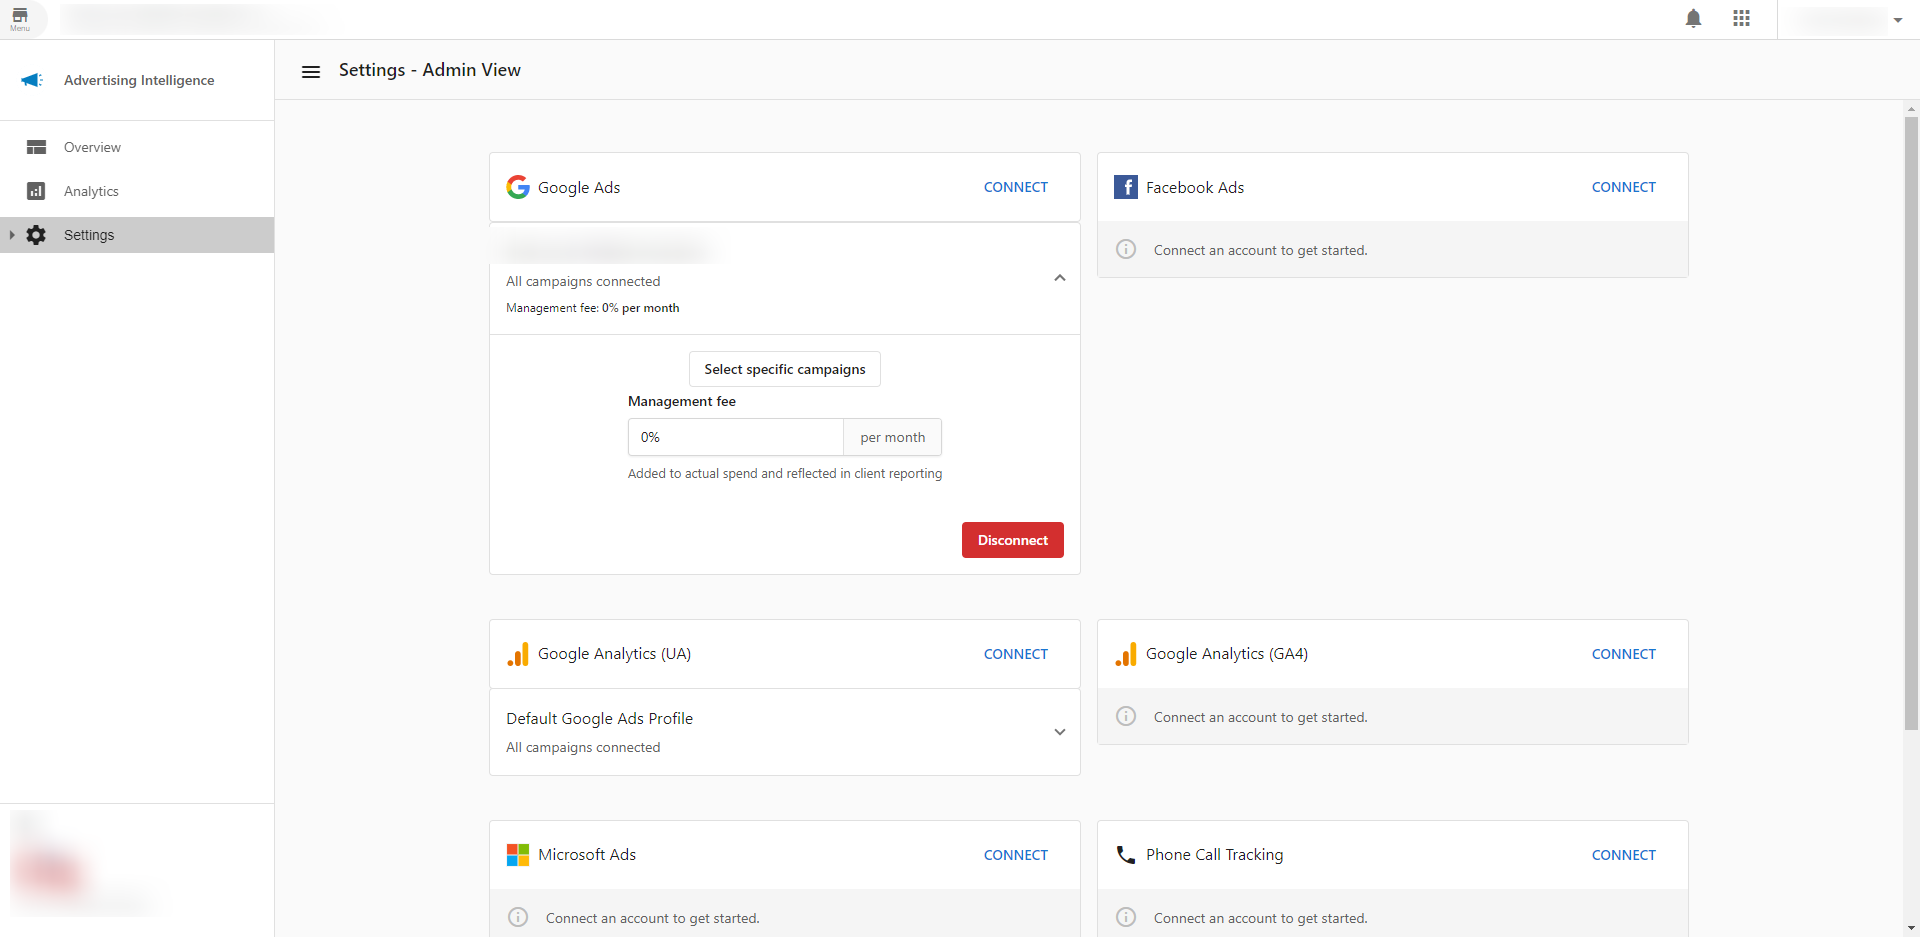
Task: Click Select specific campaigns button
Action: (x=784, y=369)
